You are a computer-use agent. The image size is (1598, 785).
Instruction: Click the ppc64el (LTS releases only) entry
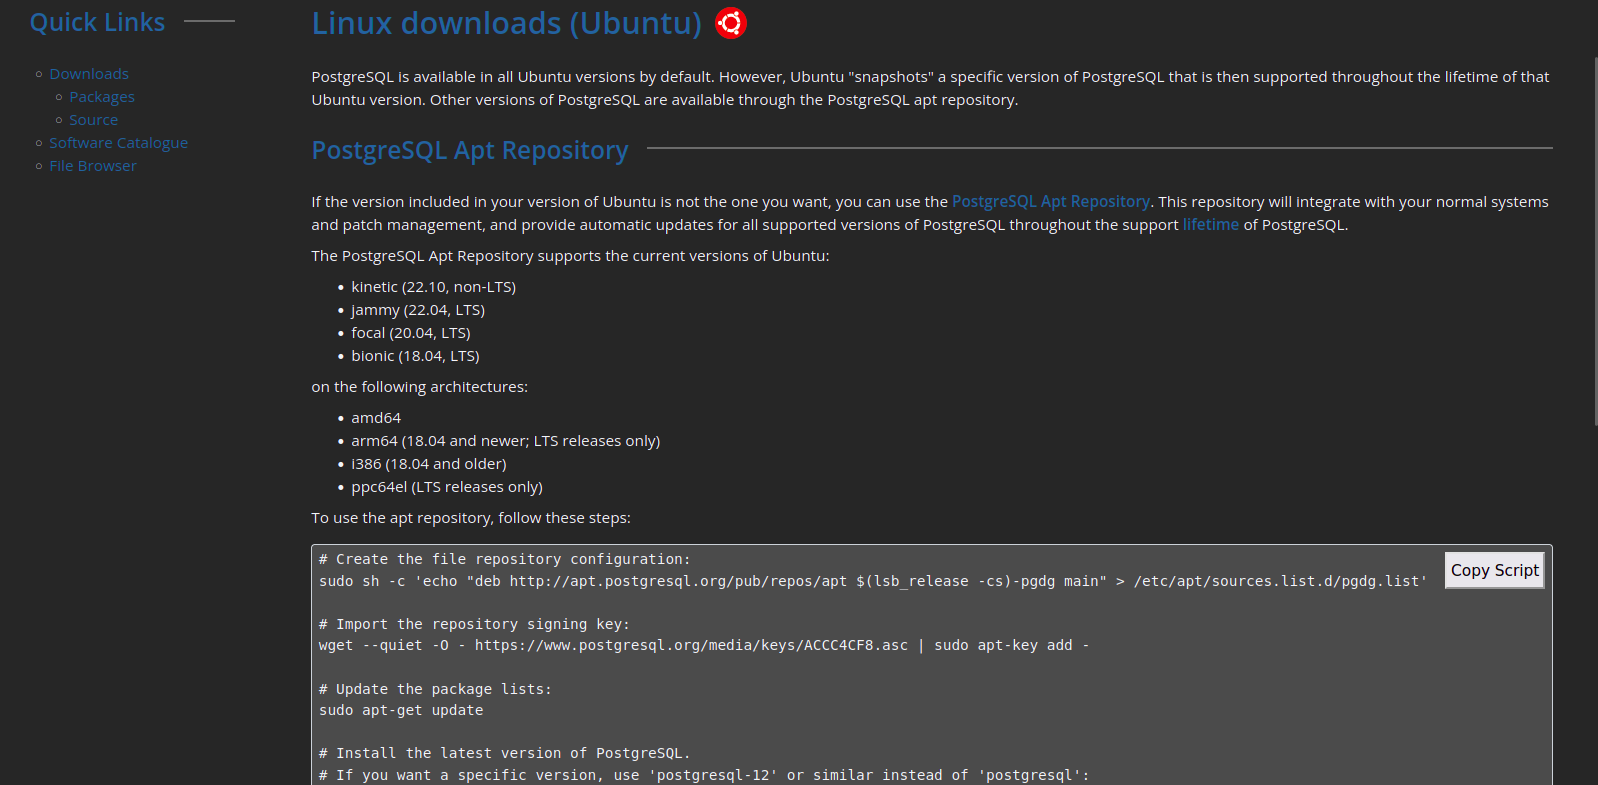pyautogui.click(x=446, y=487)
